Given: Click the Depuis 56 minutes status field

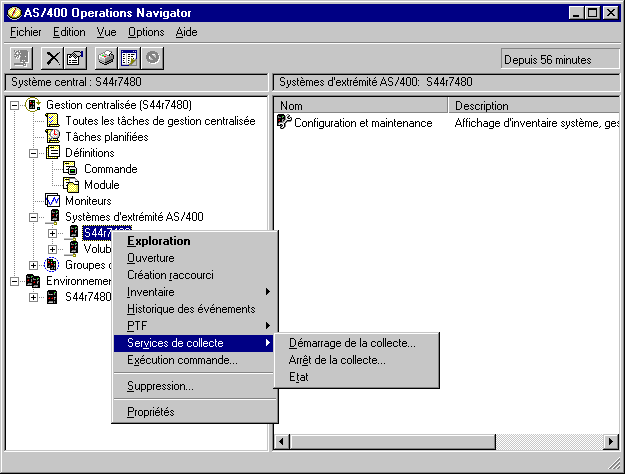Looking at the screenshot, I should click(560, 59).
